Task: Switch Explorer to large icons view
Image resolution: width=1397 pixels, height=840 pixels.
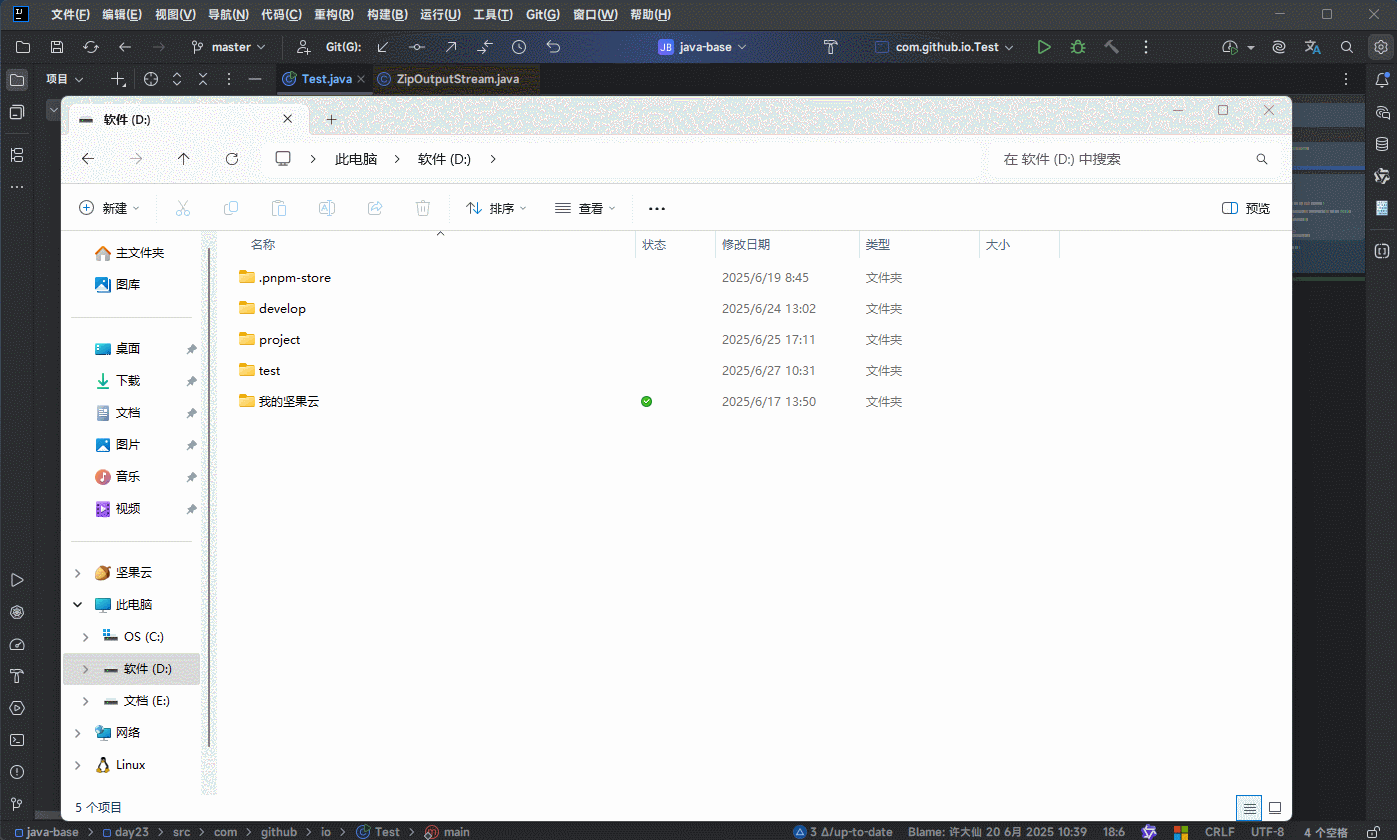Action: tap(1275, 807)
